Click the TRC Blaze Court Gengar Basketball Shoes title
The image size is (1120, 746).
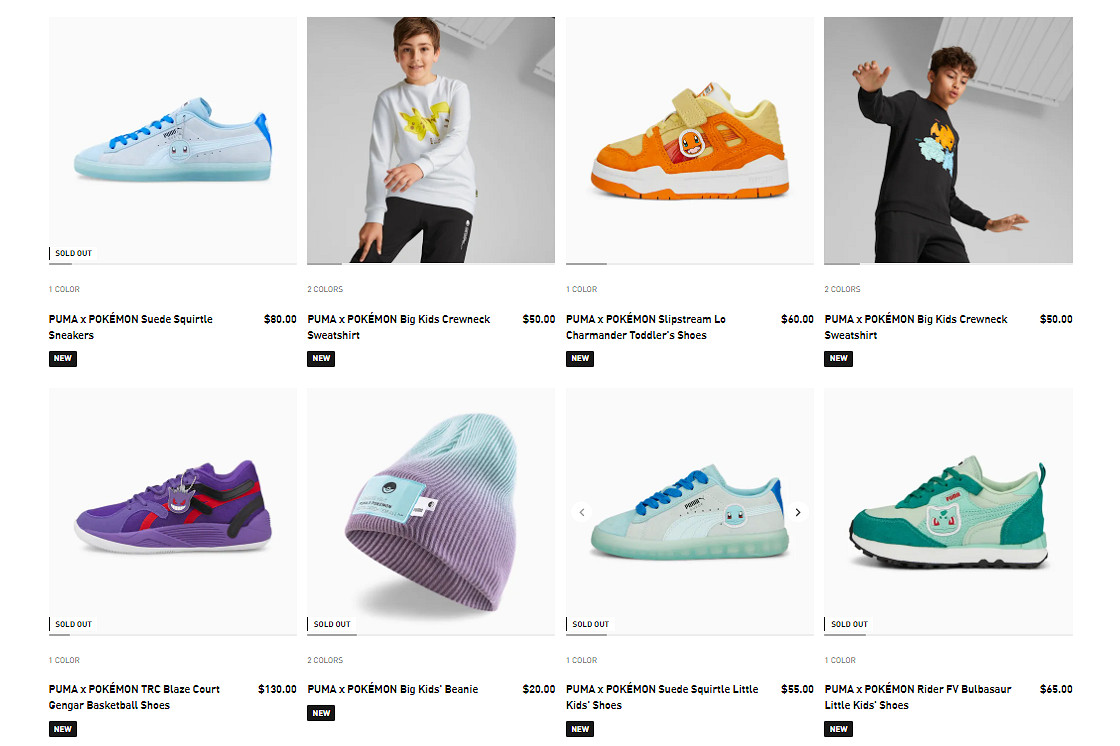(134, 697)
